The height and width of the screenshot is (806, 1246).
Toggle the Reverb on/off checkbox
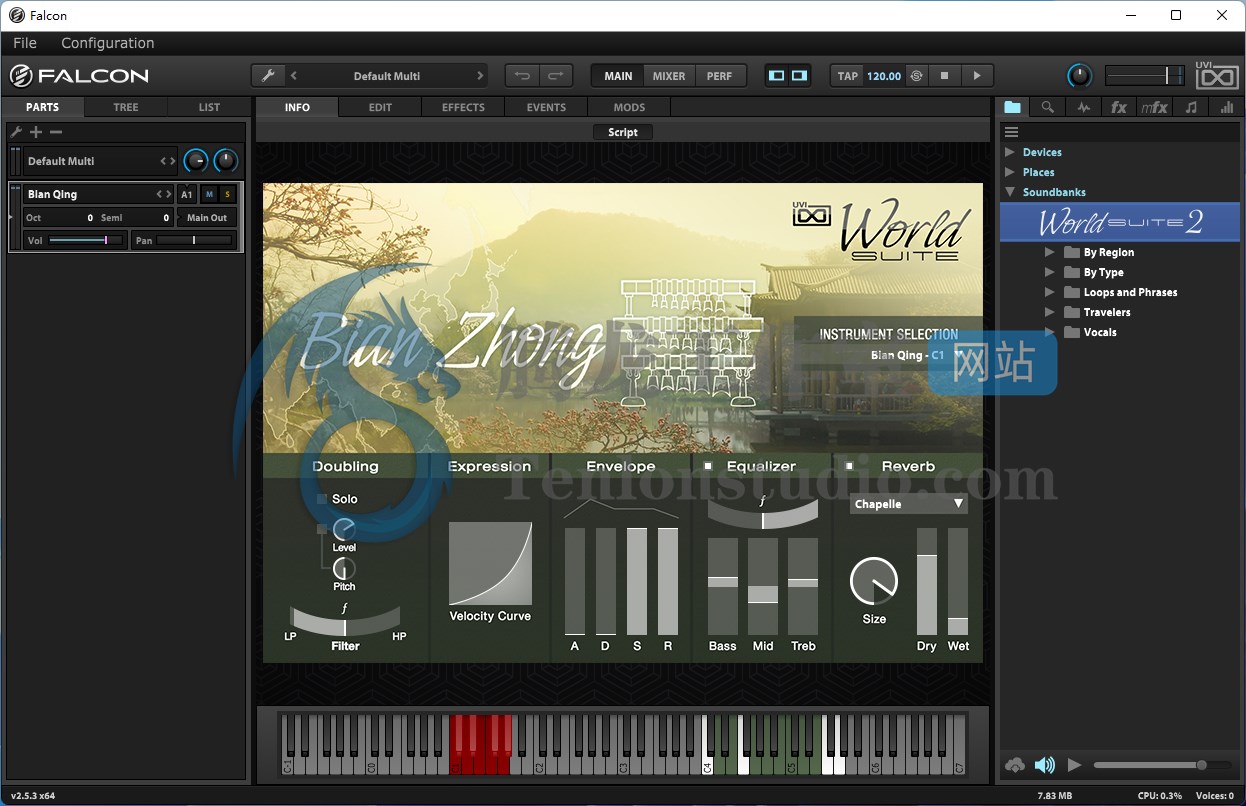[849, 466]
